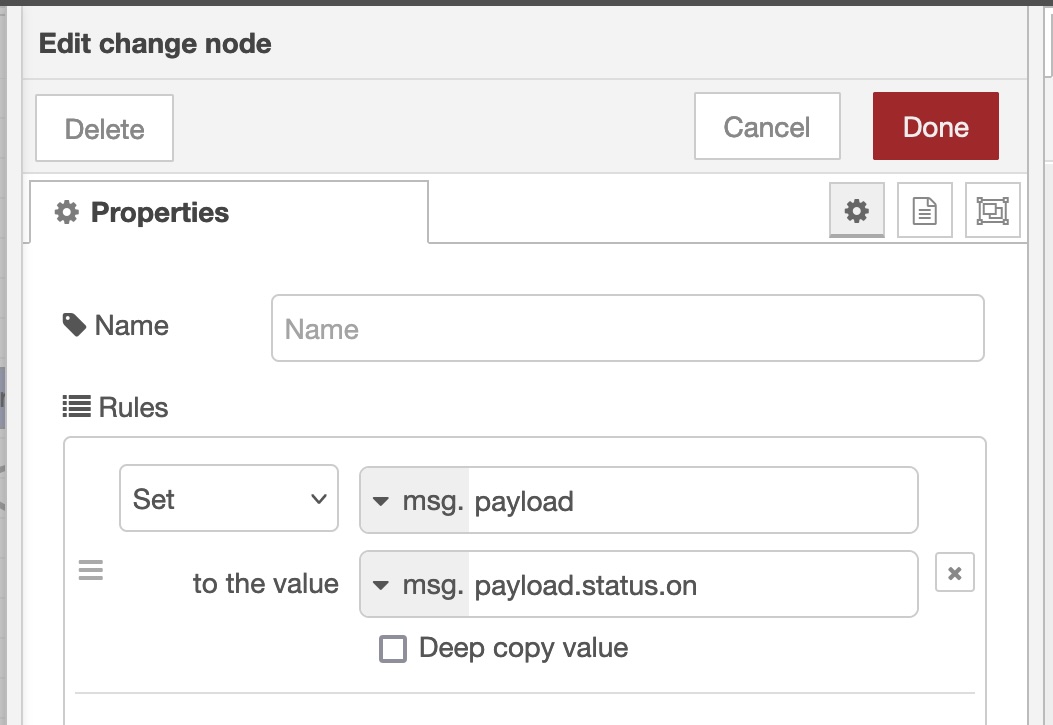Enable the Deep copy value checkbox
Image resolution: width=1053 pixels, height=725 pixels.
[392, 648]
